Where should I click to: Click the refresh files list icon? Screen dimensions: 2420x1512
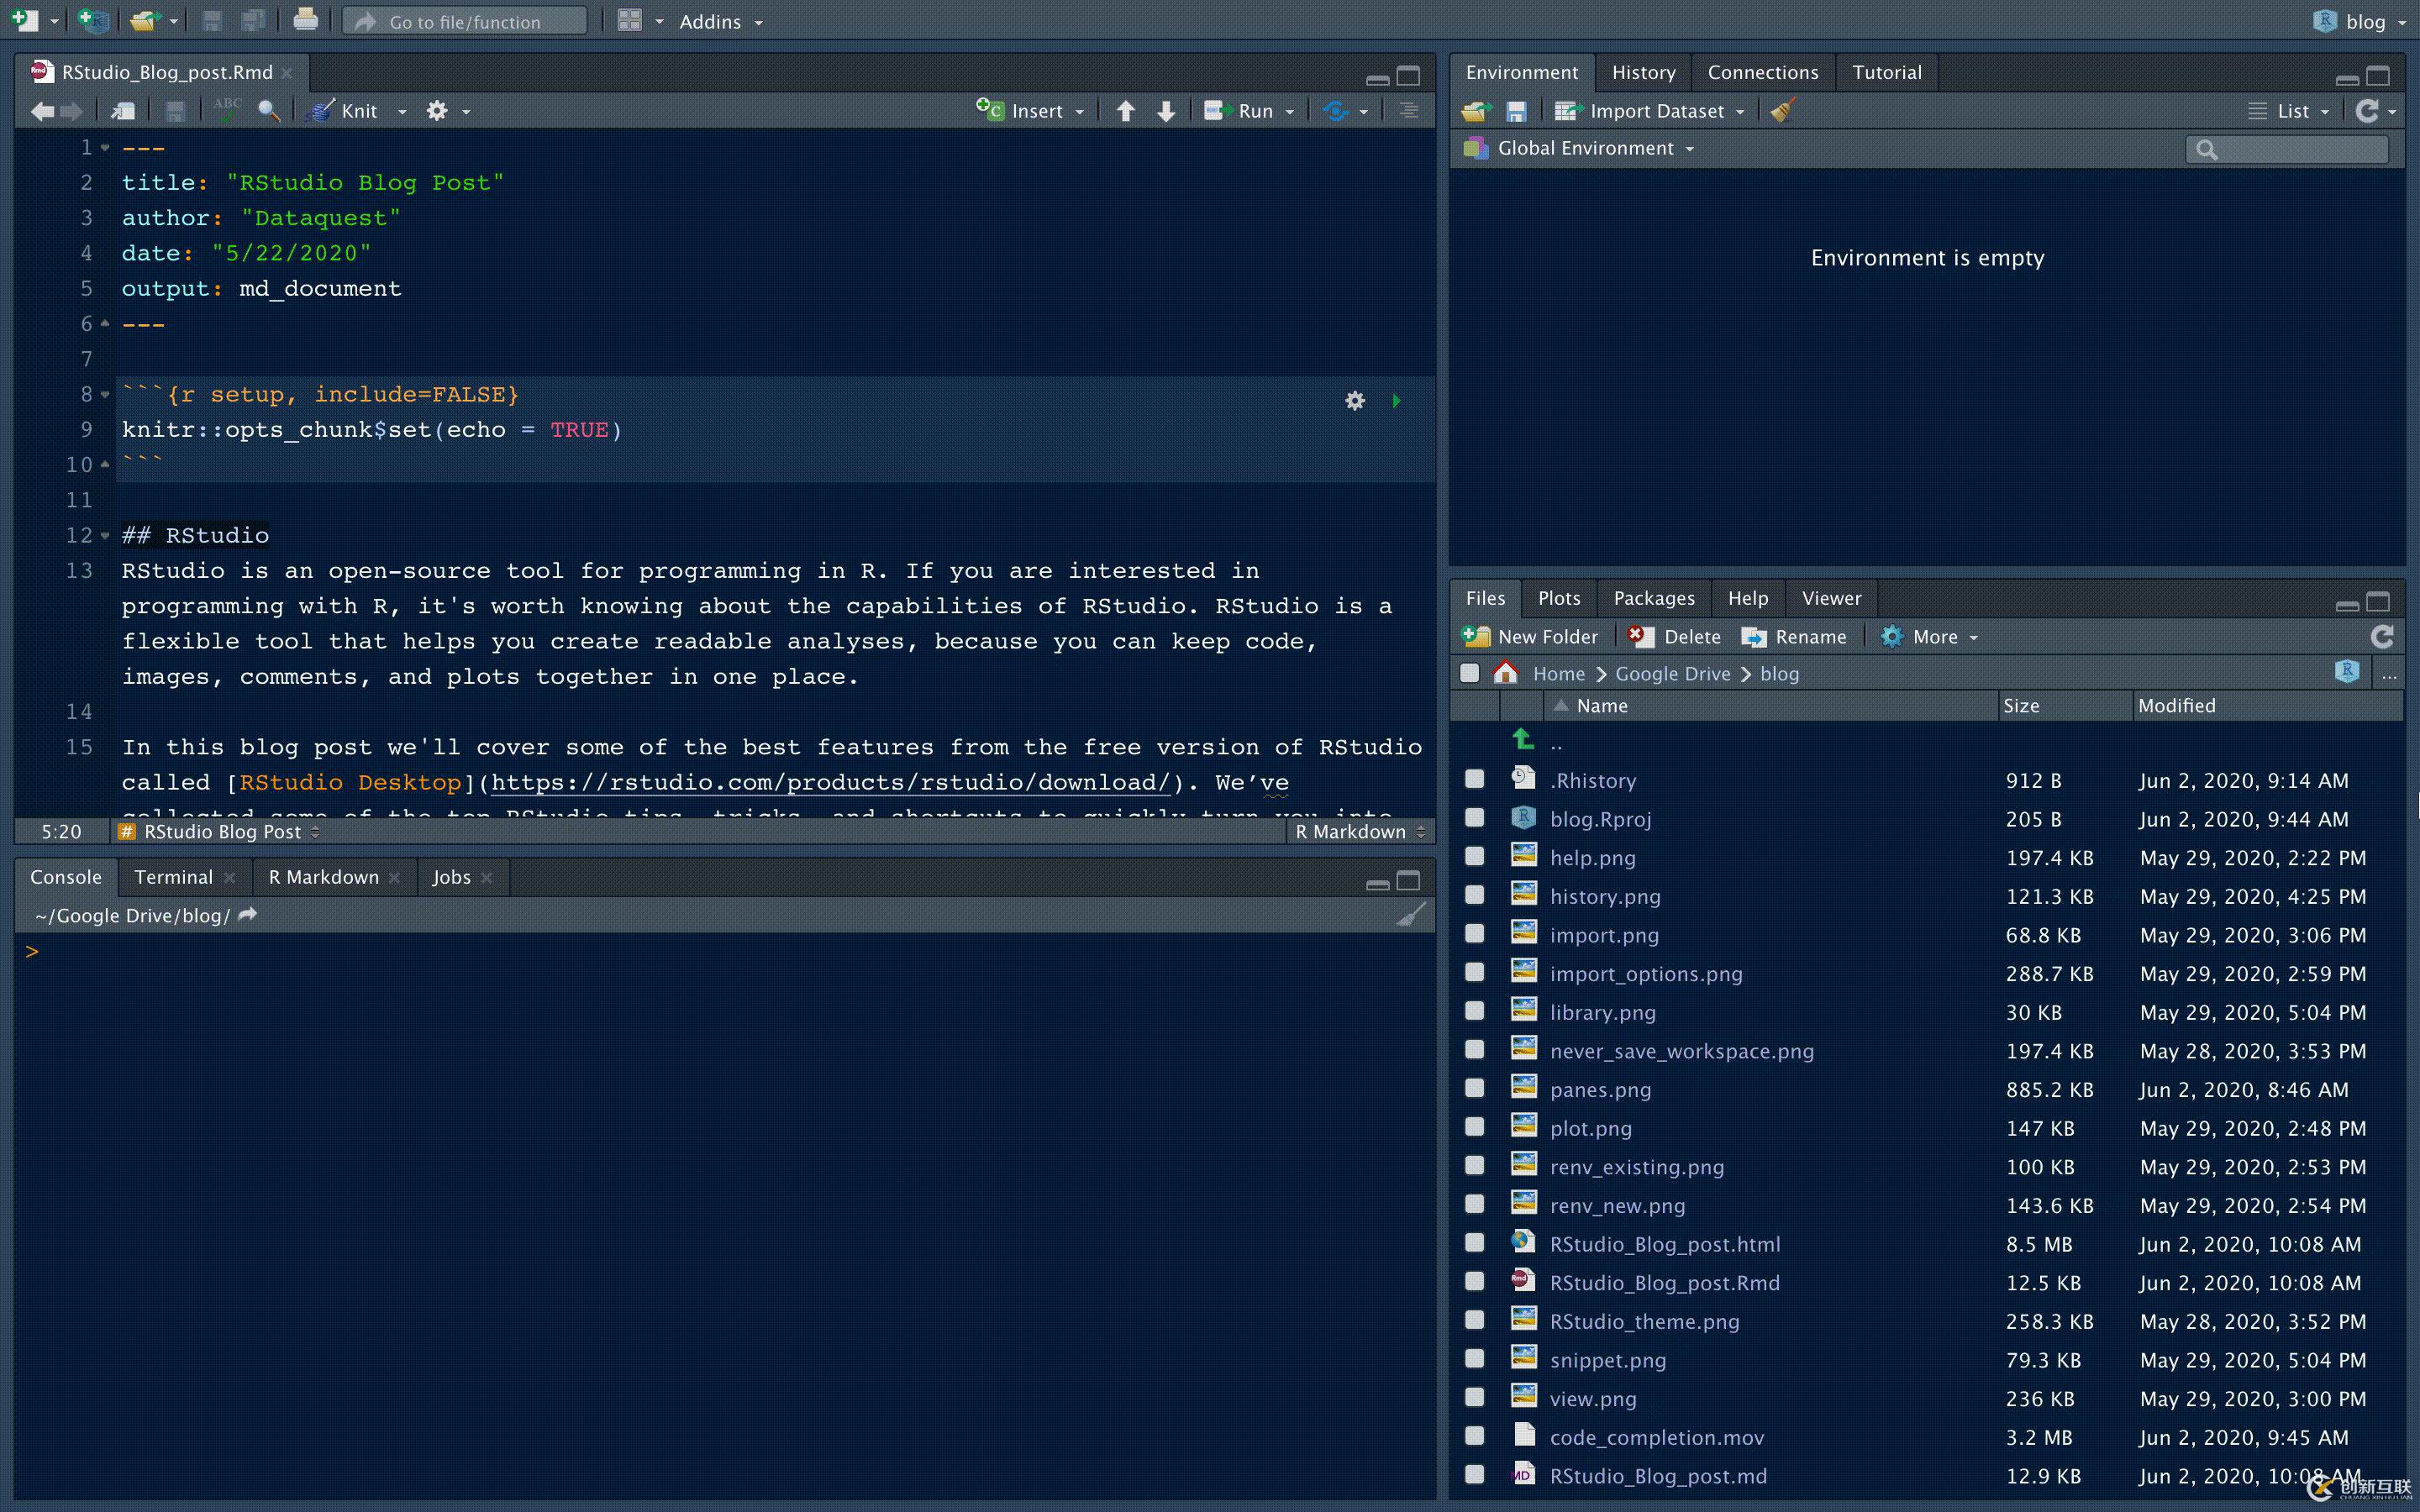[2382, 637]
